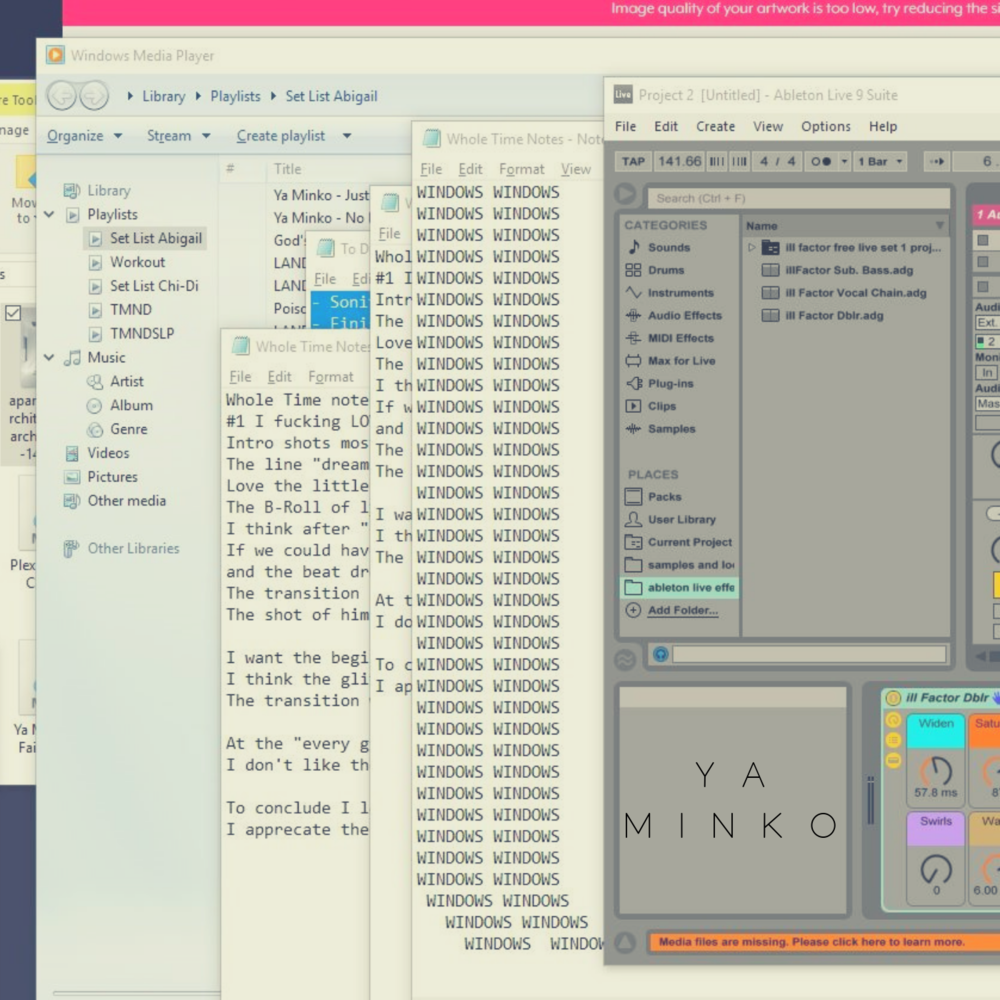Viewport: 1000px width, 1000px height.
Task: Click the phase nudge down button
Action: (717, 161)
